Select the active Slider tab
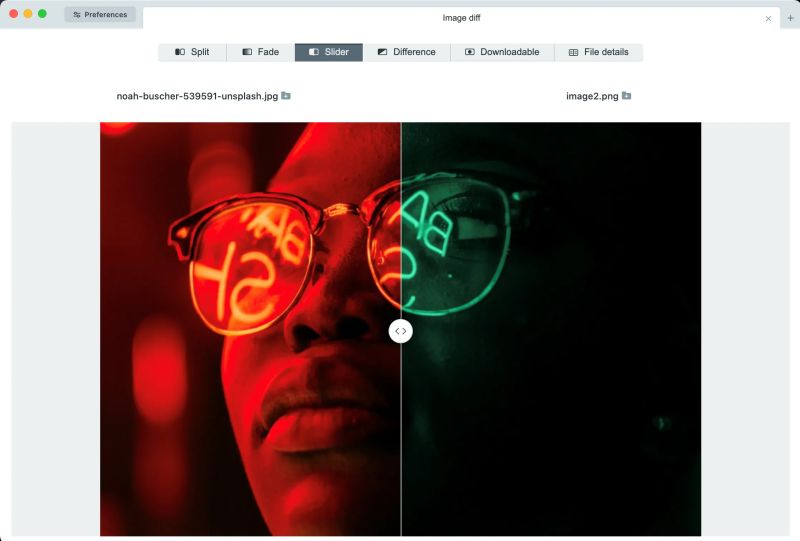 pyautogui.click(x=329, y=52)
